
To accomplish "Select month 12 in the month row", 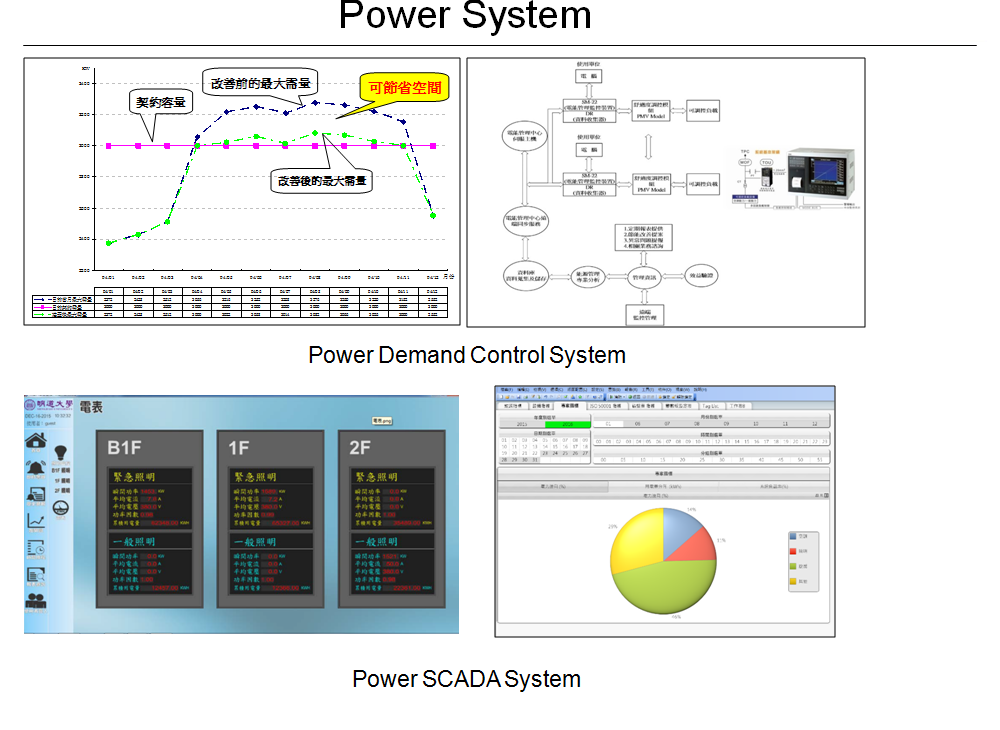I will pyautogui.click(x=814, y=424).
